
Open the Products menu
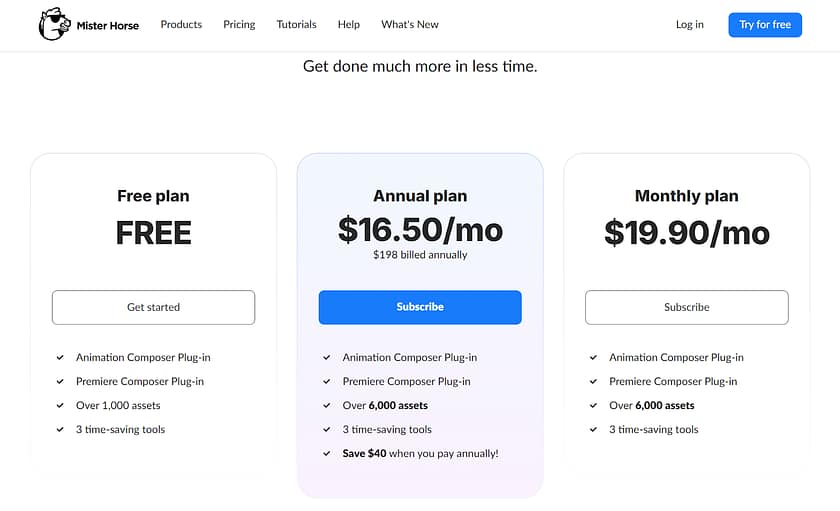(x=181, y=25)
